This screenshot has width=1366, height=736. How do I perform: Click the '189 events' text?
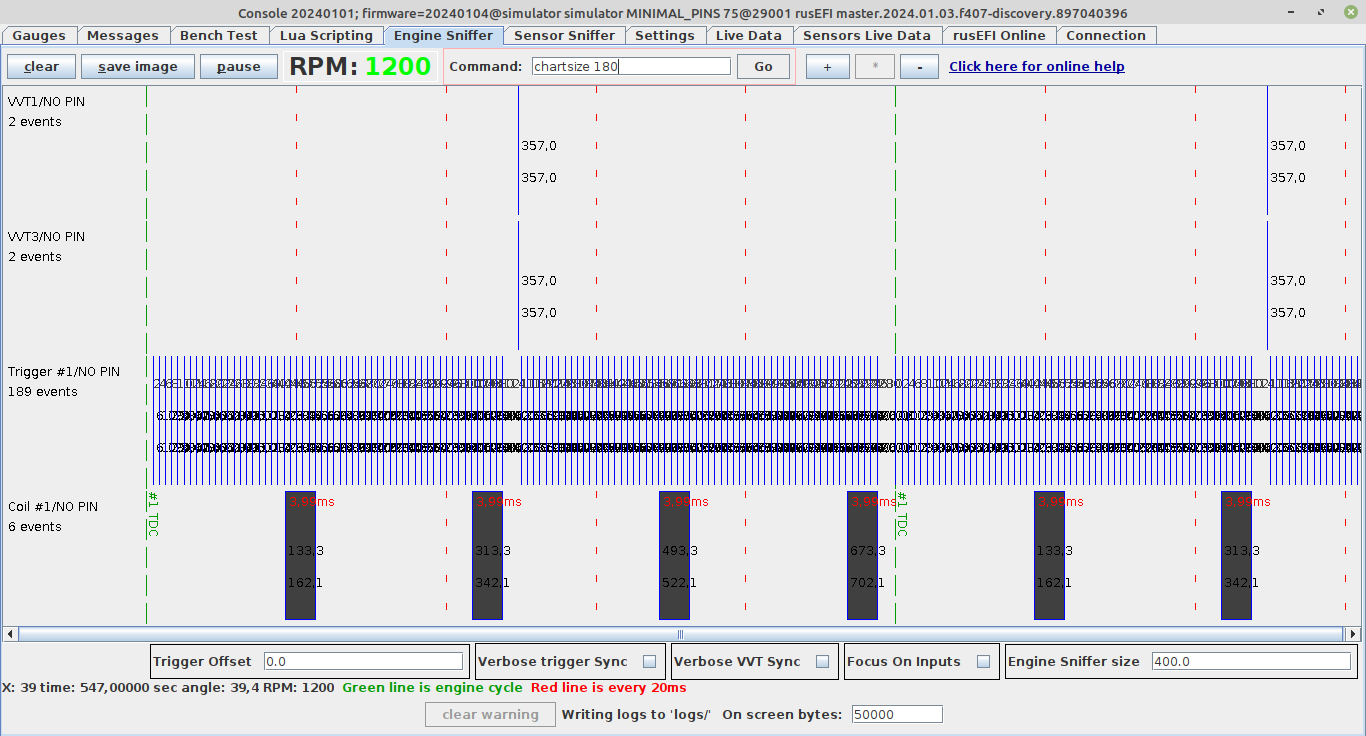(42, 391)
